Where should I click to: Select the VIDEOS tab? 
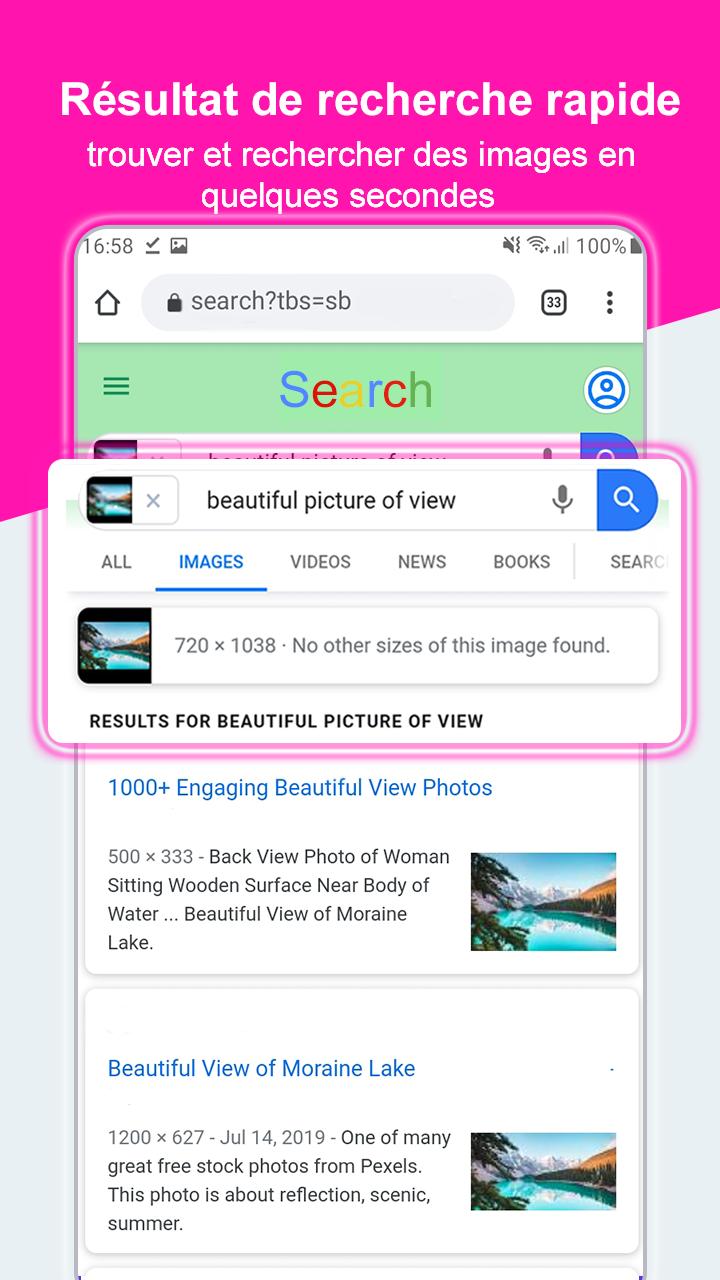coord(320,562)
